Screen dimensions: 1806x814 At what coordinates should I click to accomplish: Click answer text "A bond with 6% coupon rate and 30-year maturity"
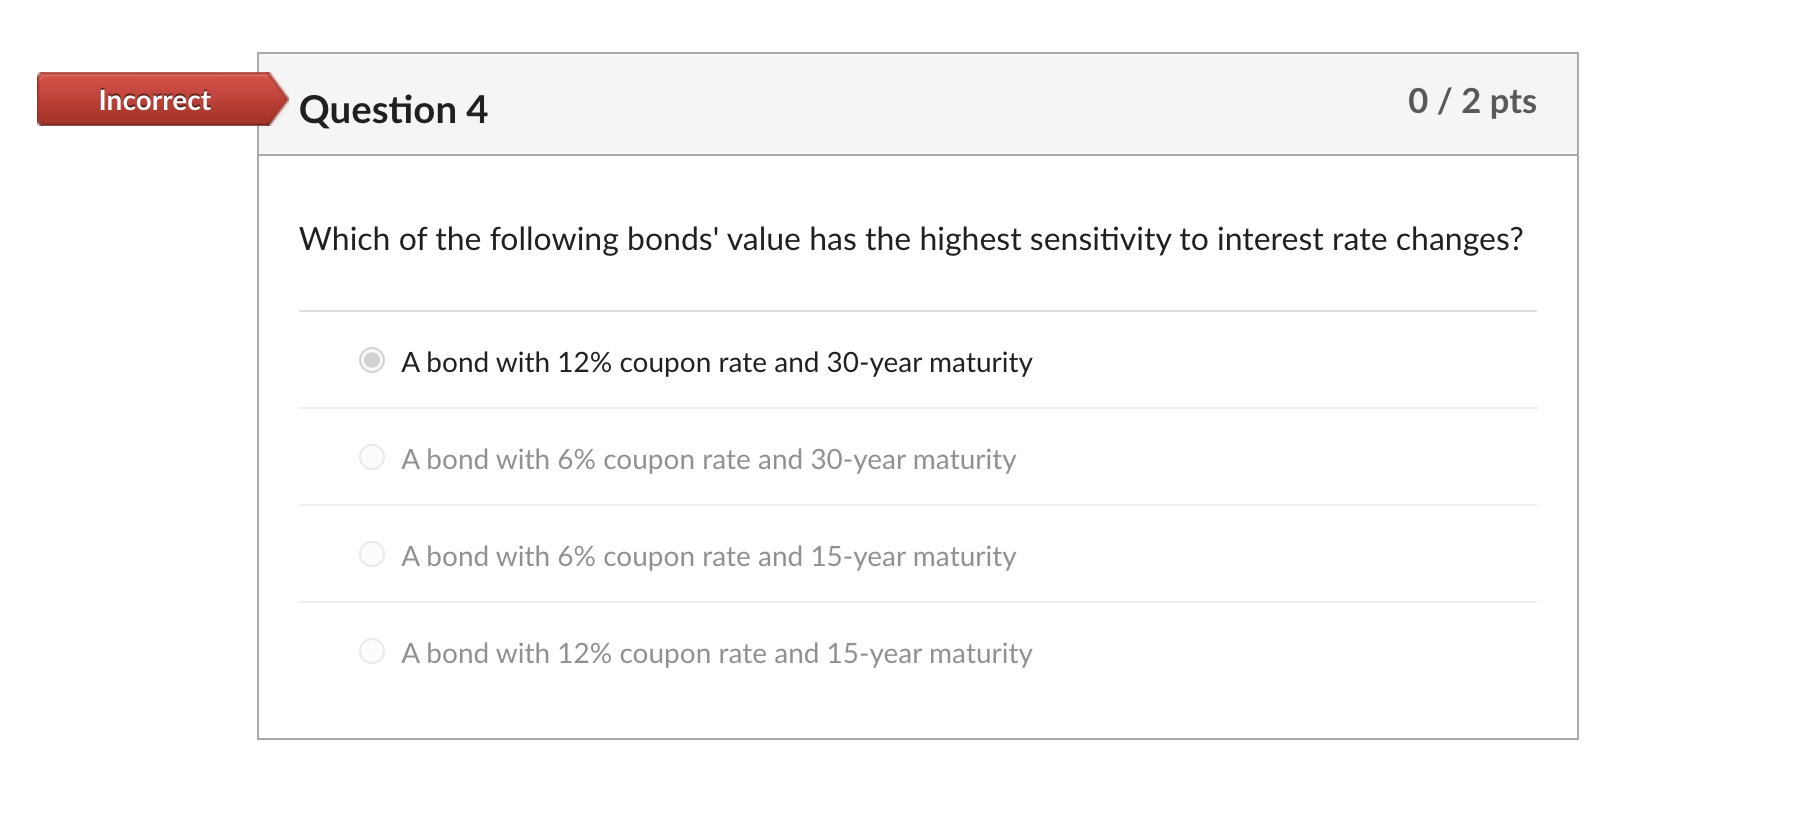[x=708, y=459]
